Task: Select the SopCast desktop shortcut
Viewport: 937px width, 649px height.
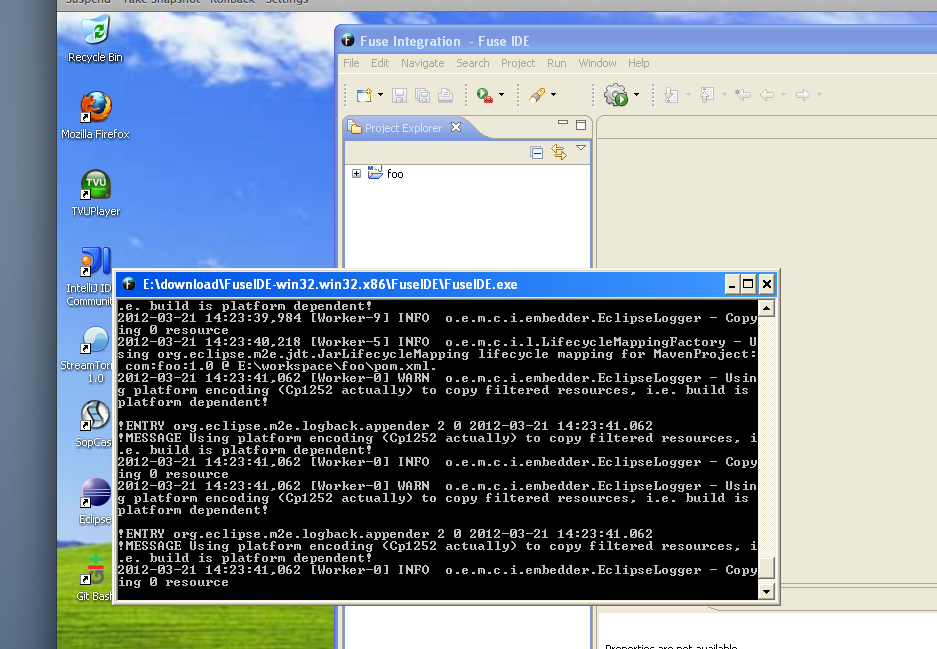Action: pos(94,423)
